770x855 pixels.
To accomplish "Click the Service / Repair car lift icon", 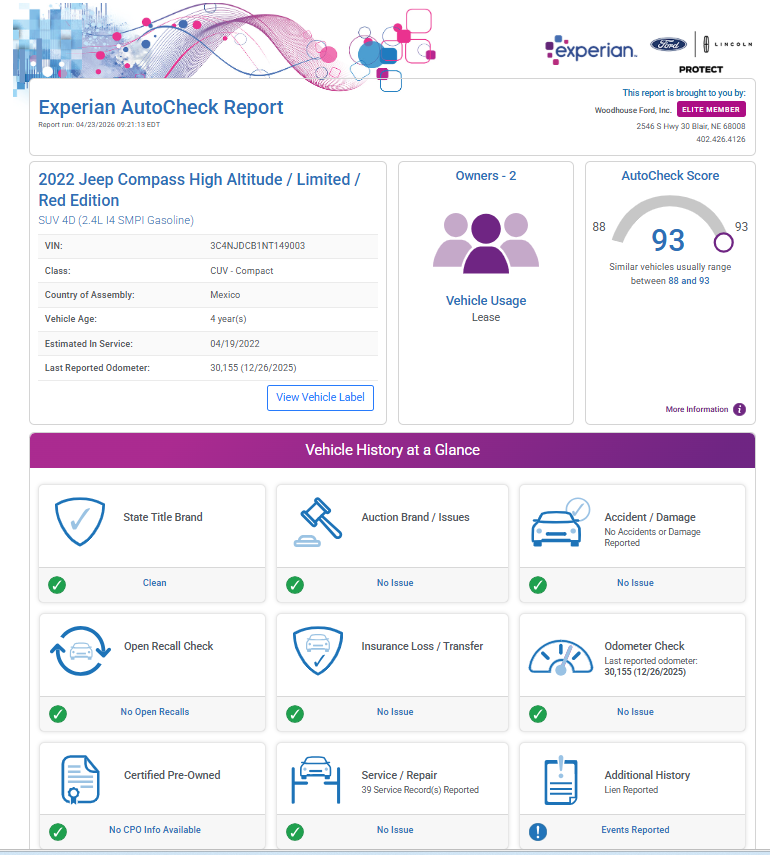I will (316, 780).
